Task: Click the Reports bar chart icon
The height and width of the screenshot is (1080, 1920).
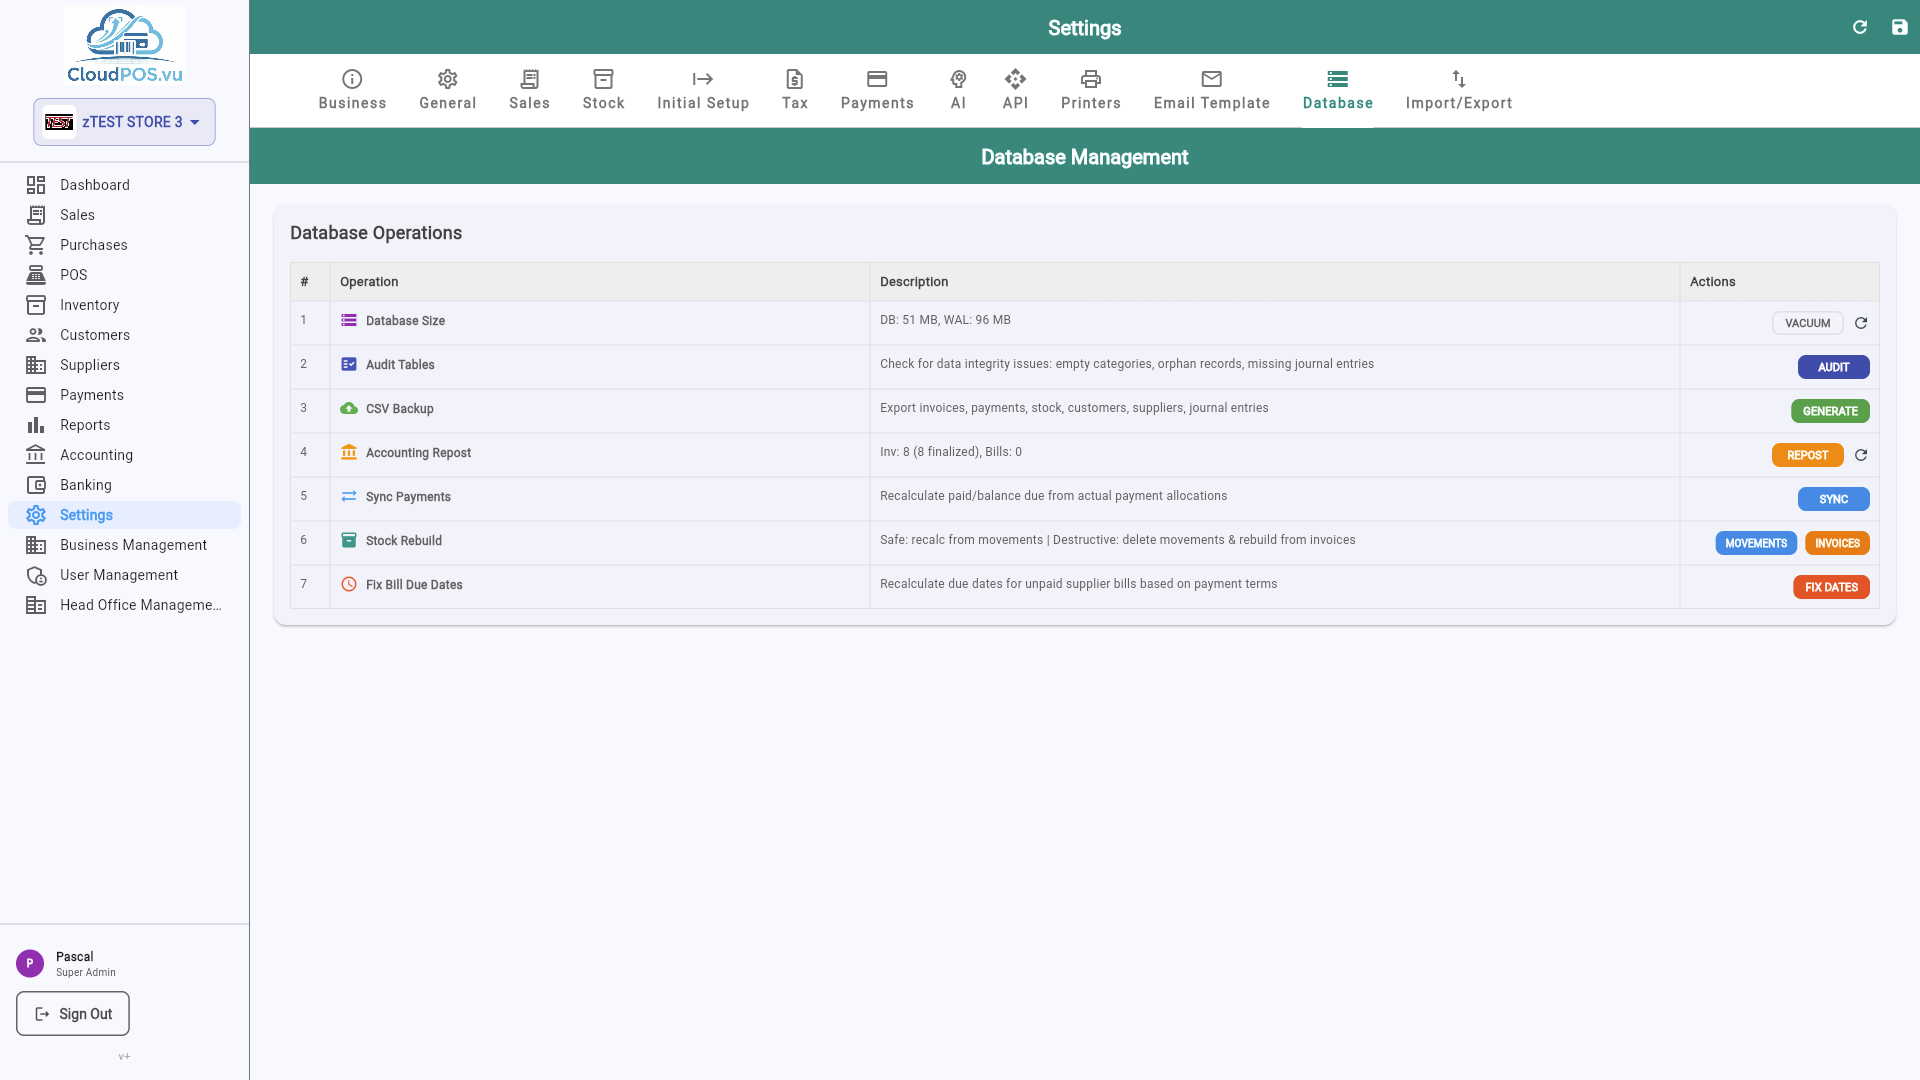Action: pos(36,425)
